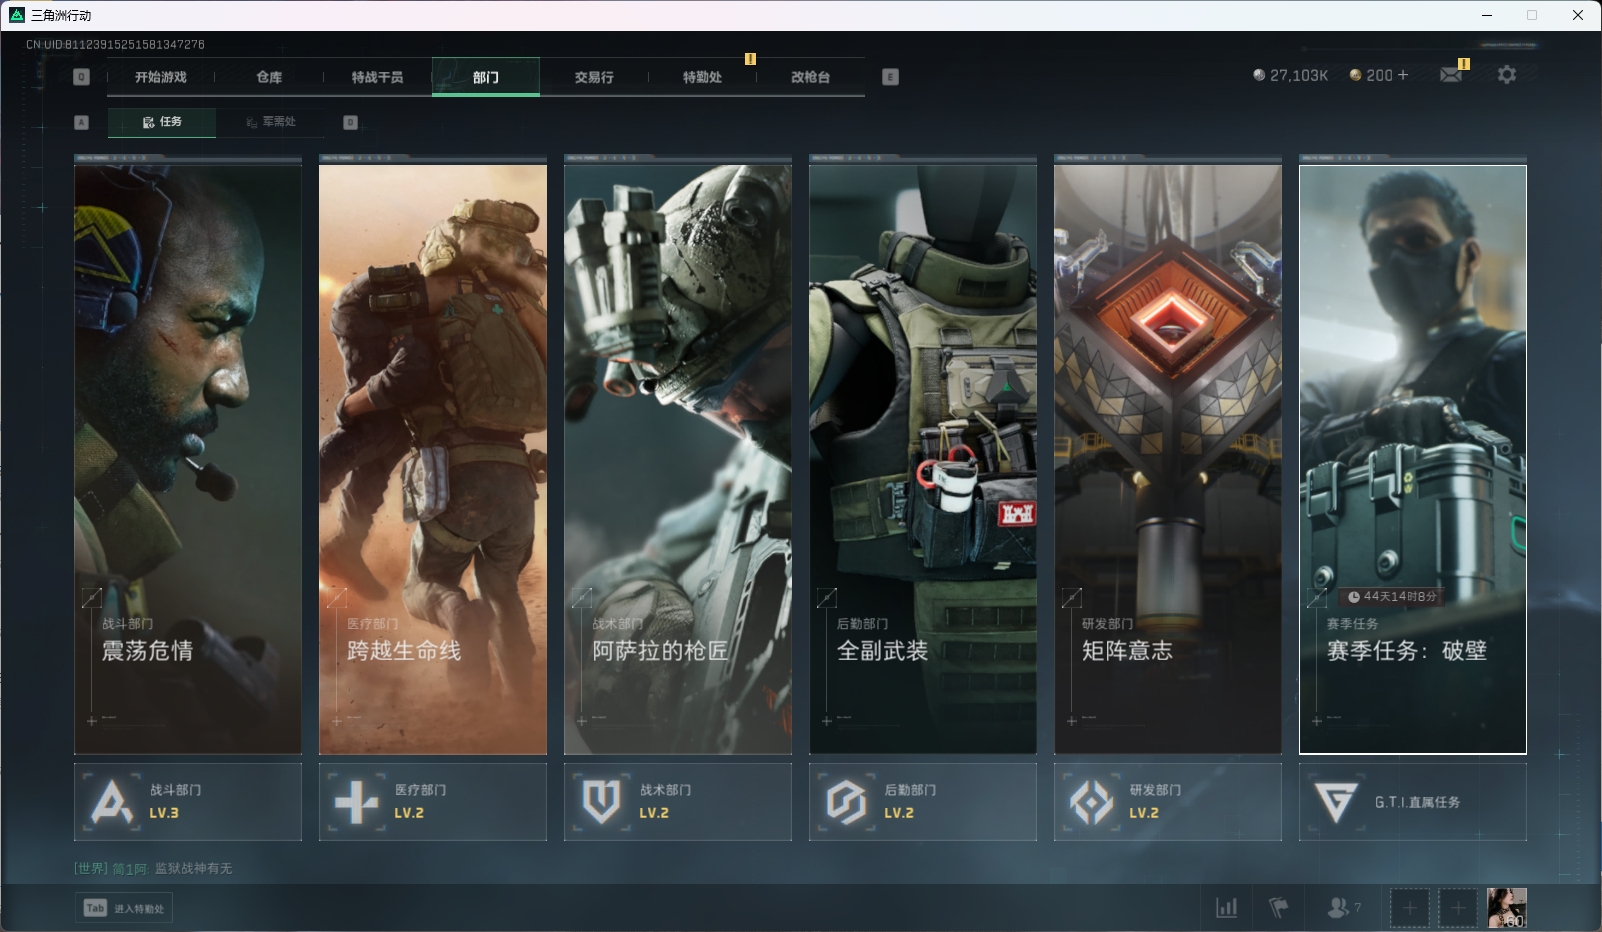This screenshot has width=1602, height=932.
Task: Click the first empty squad slot plus
Action: (1410, 908)
